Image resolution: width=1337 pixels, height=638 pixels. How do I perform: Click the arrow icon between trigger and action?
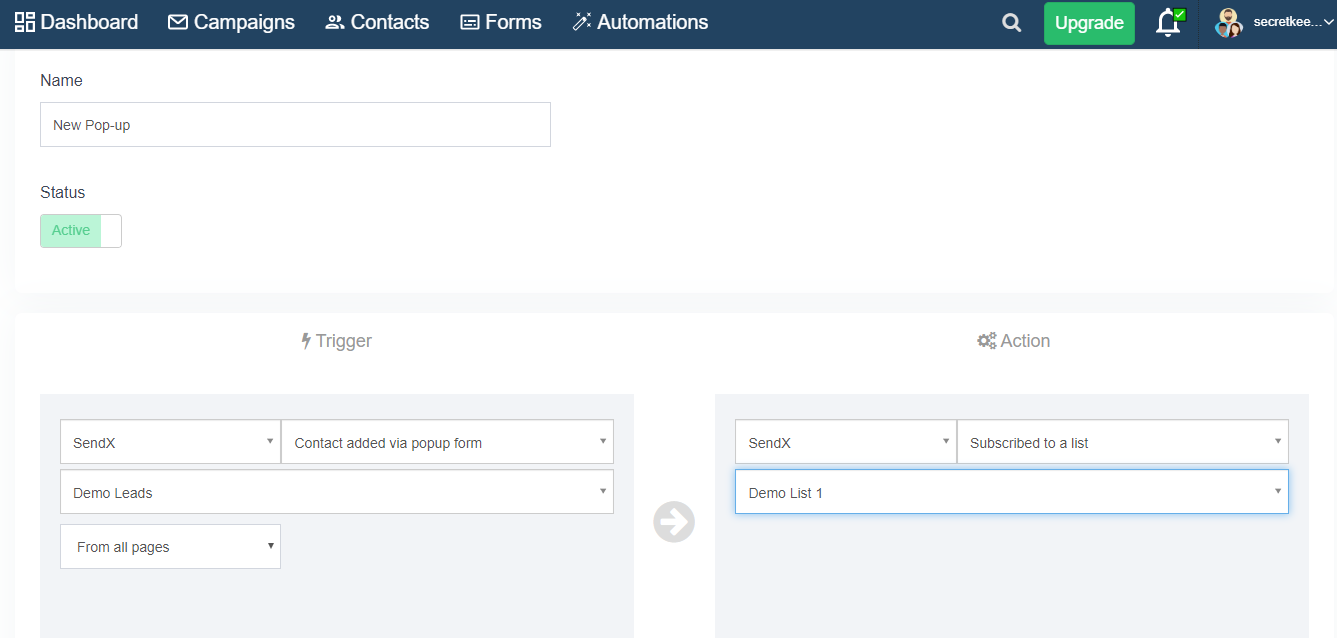(x=674, y=522)
